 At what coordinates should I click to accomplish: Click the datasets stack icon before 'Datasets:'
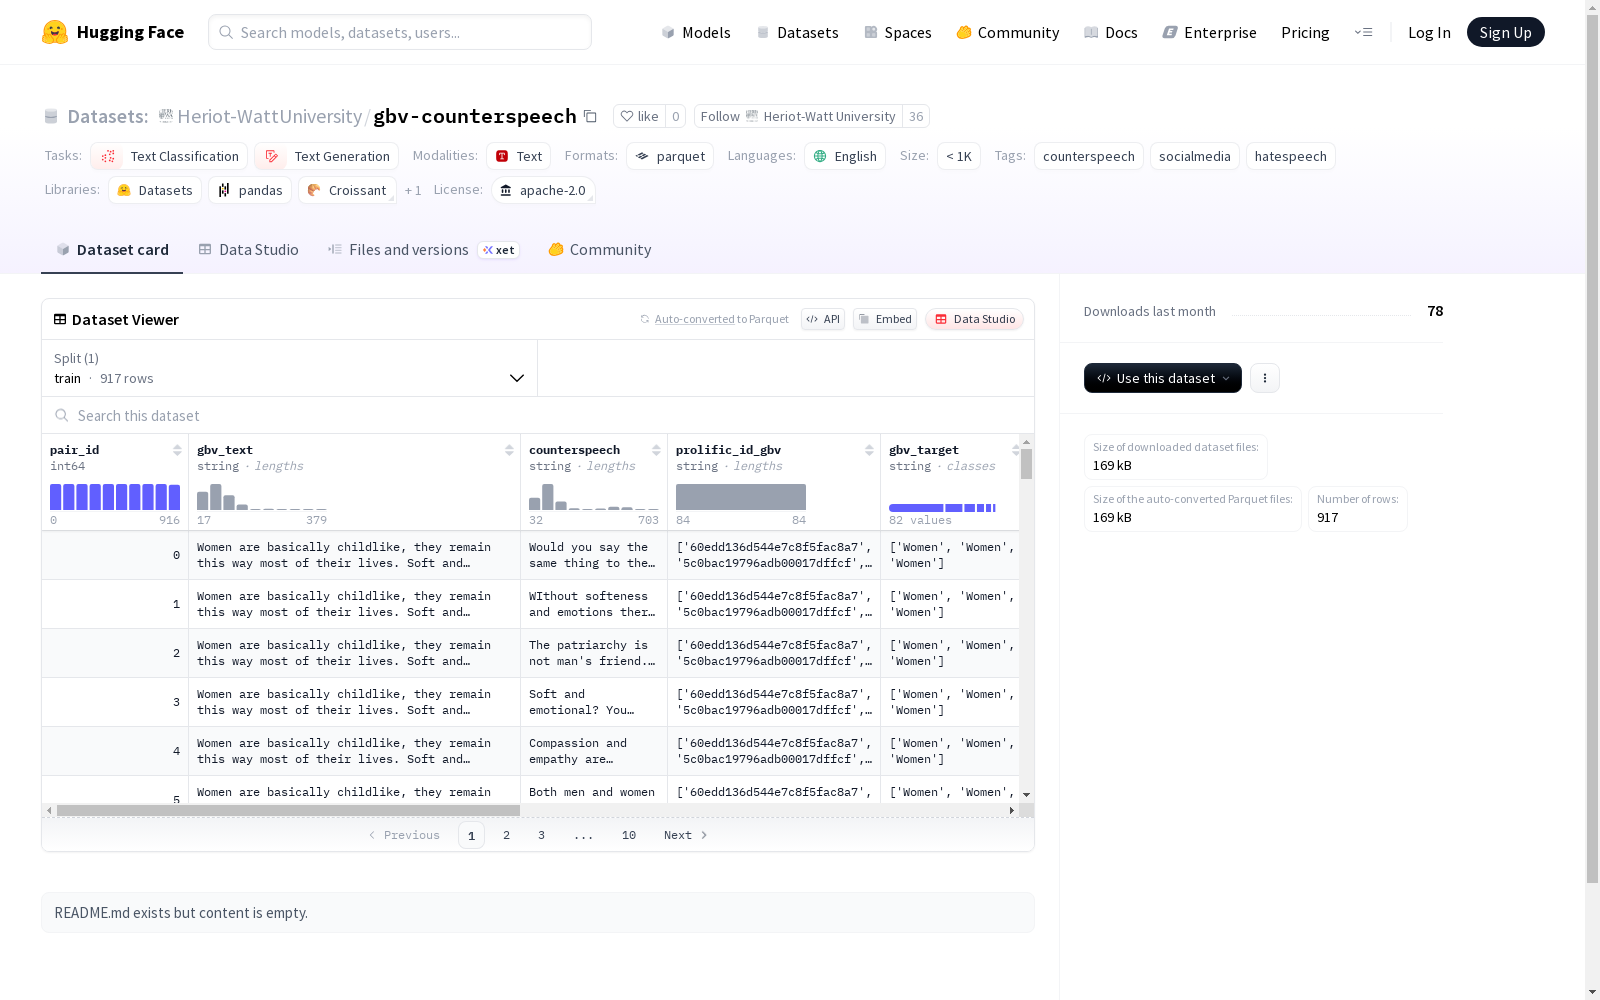coord(51,116)
